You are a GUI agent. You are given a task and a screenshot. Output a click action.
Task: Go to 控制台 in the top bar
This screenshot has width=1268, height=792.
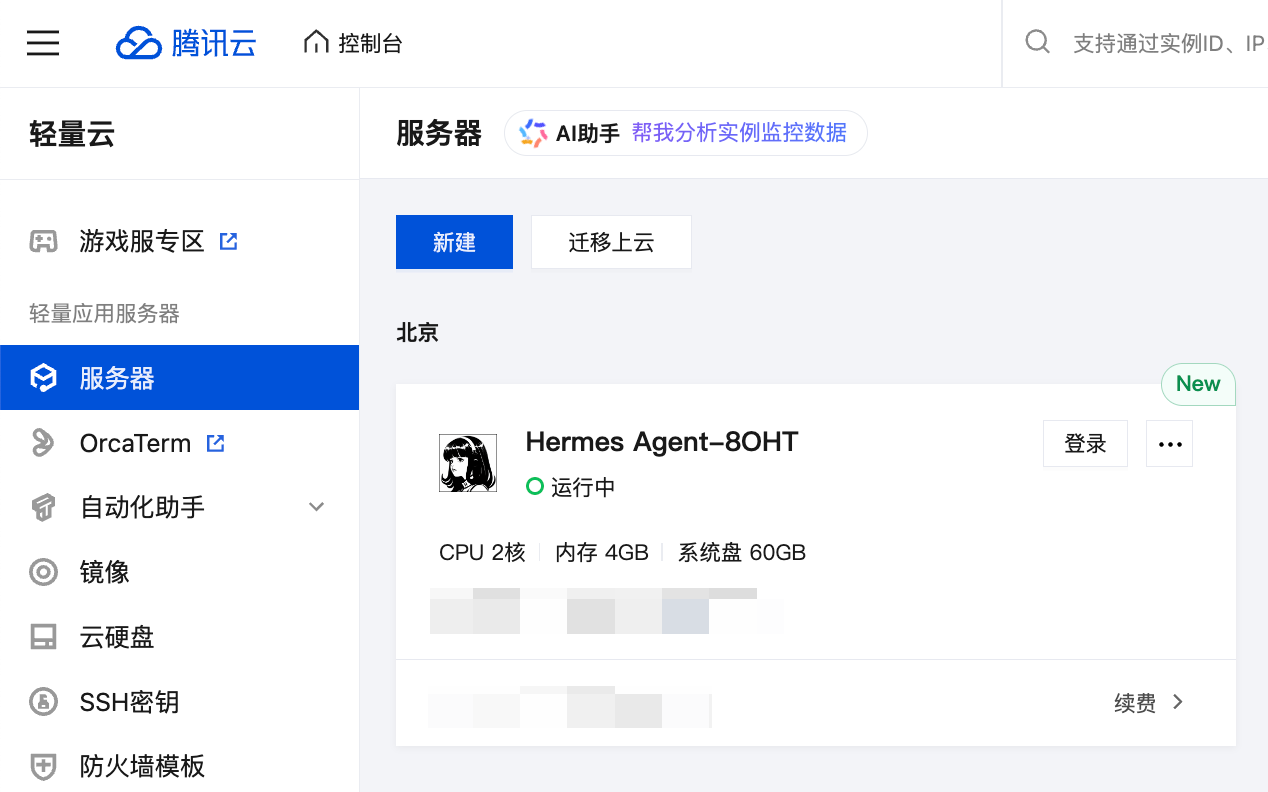[x=352, y=42]
